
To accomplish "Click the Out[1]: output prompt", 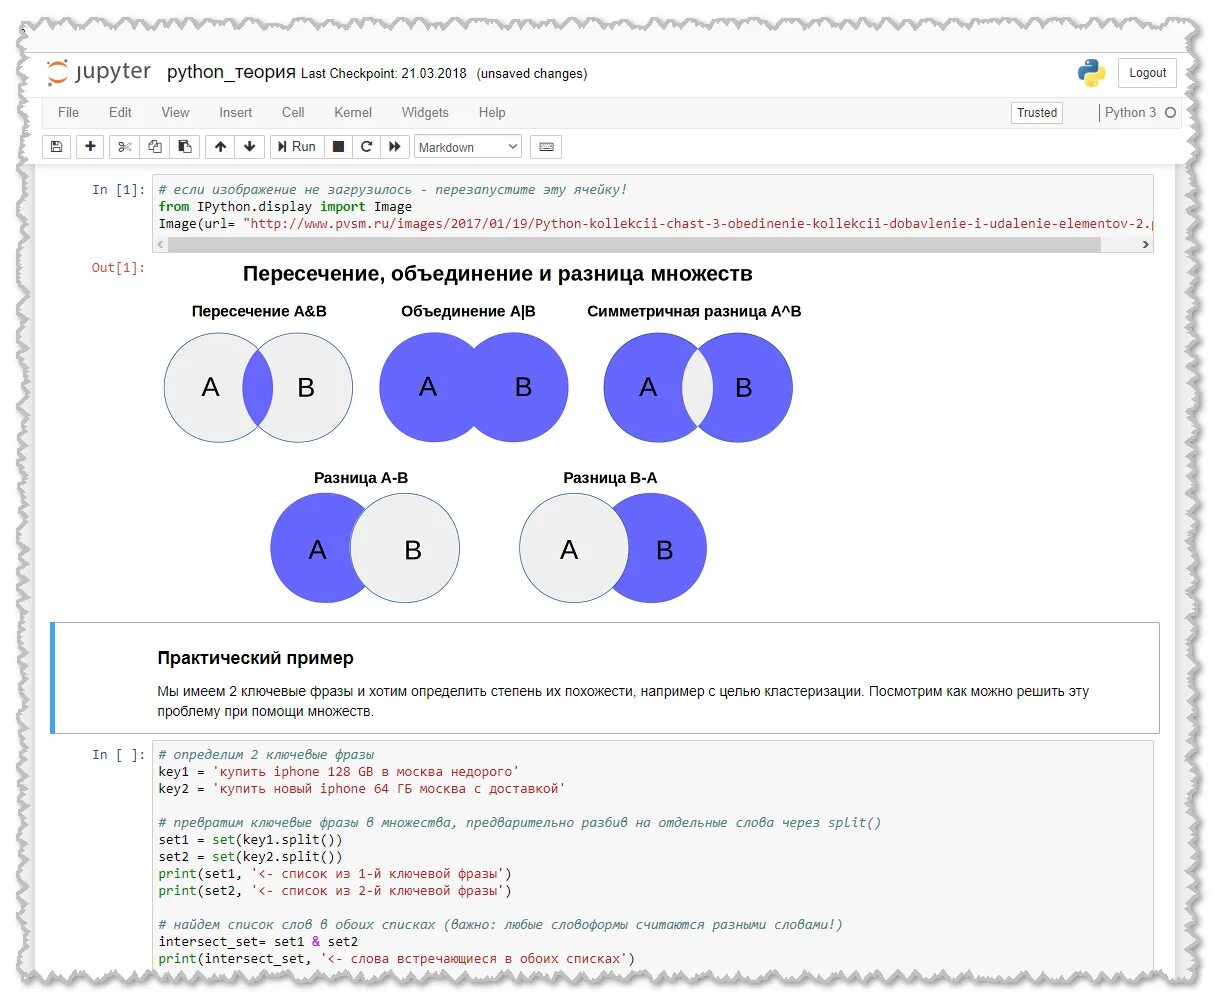I will tap(118, 267).
